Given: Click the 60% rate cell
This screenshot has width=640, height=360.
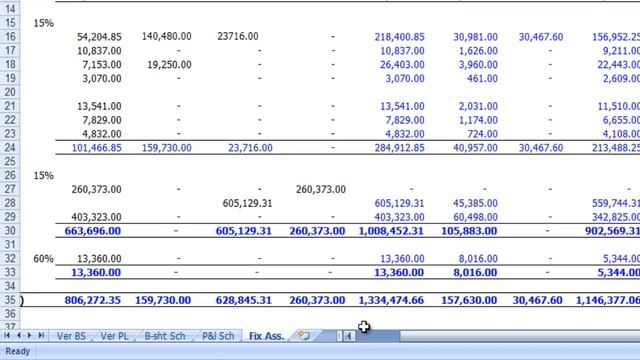Looking at the screenshot, I should click(x=43, y=259).
